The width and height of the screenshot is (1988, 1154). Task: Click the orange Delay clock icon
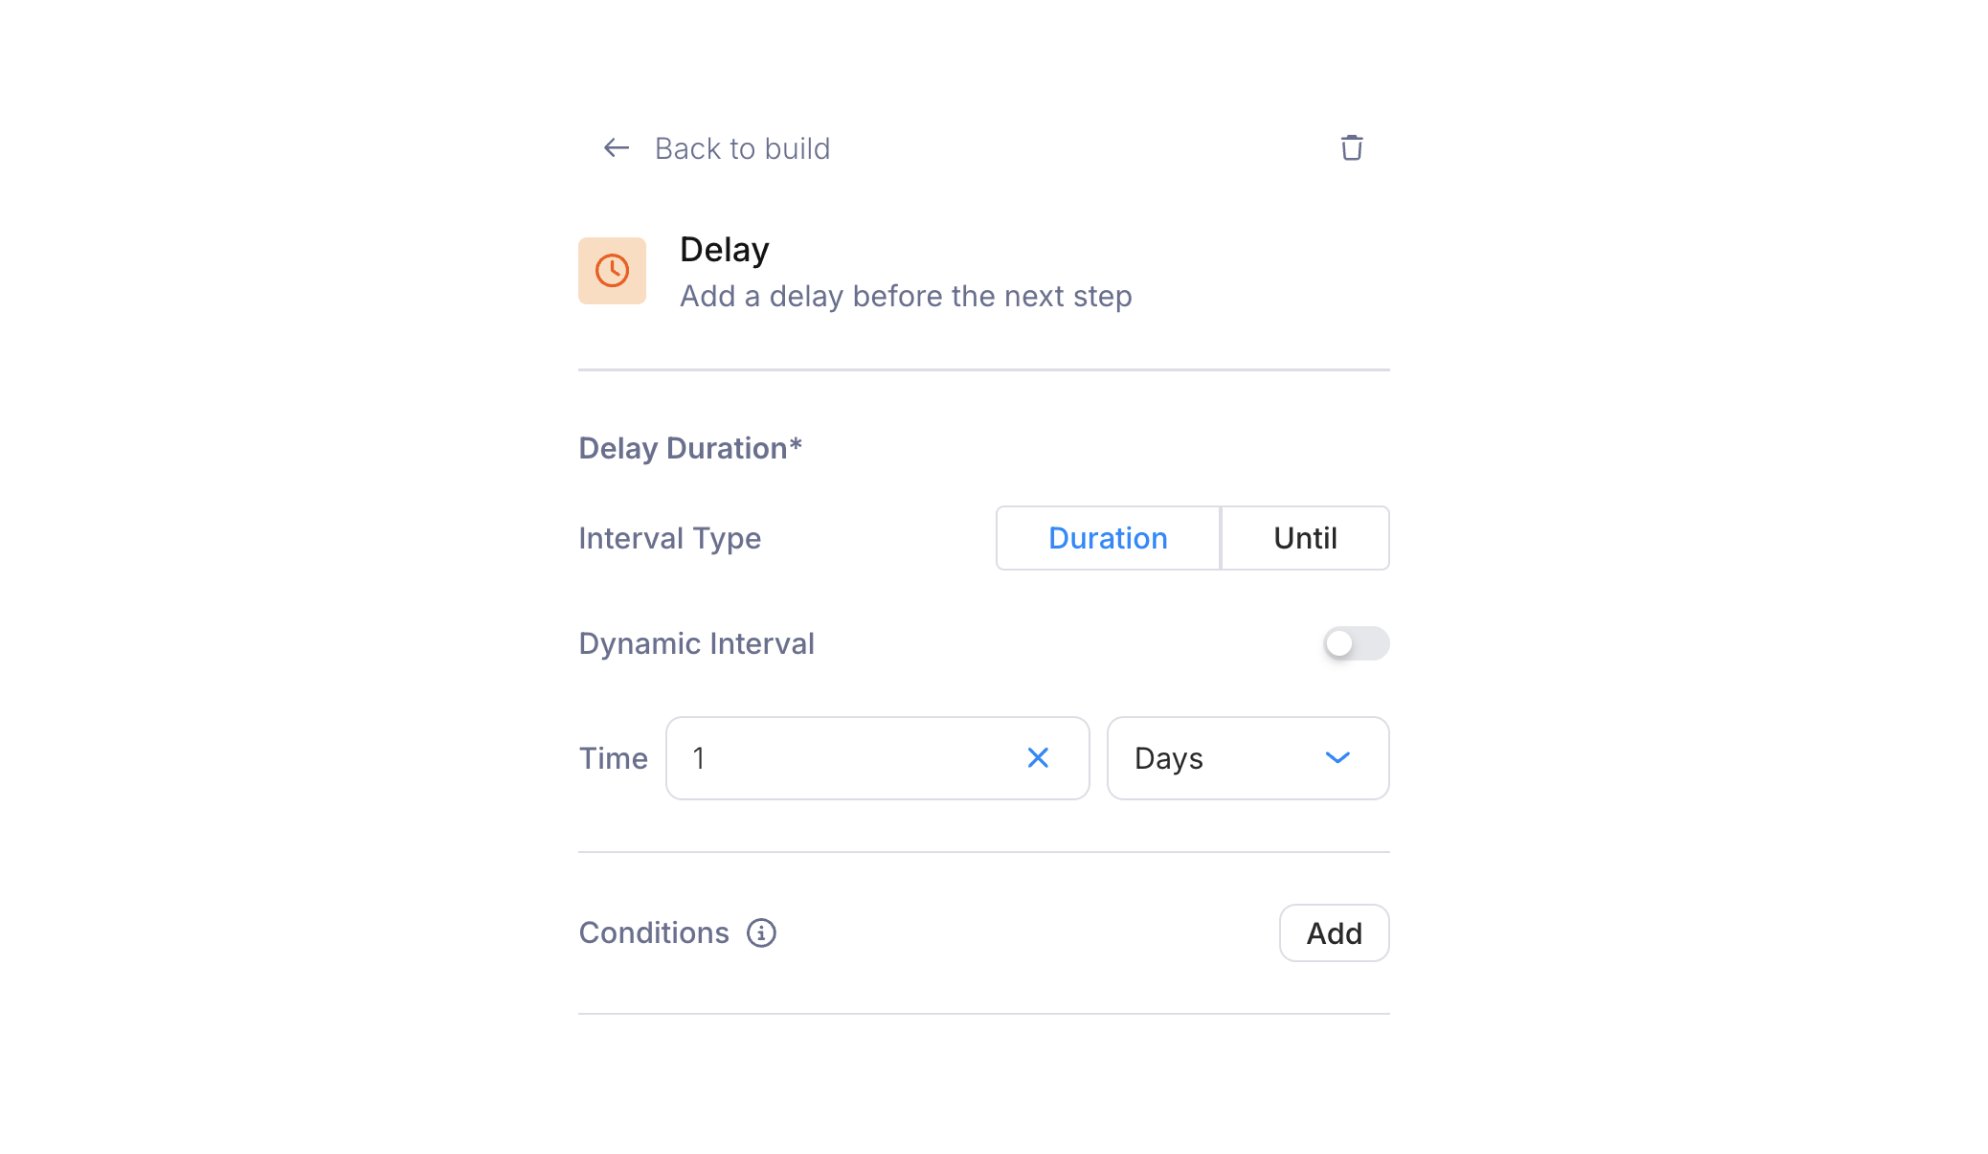click(612, 271)
